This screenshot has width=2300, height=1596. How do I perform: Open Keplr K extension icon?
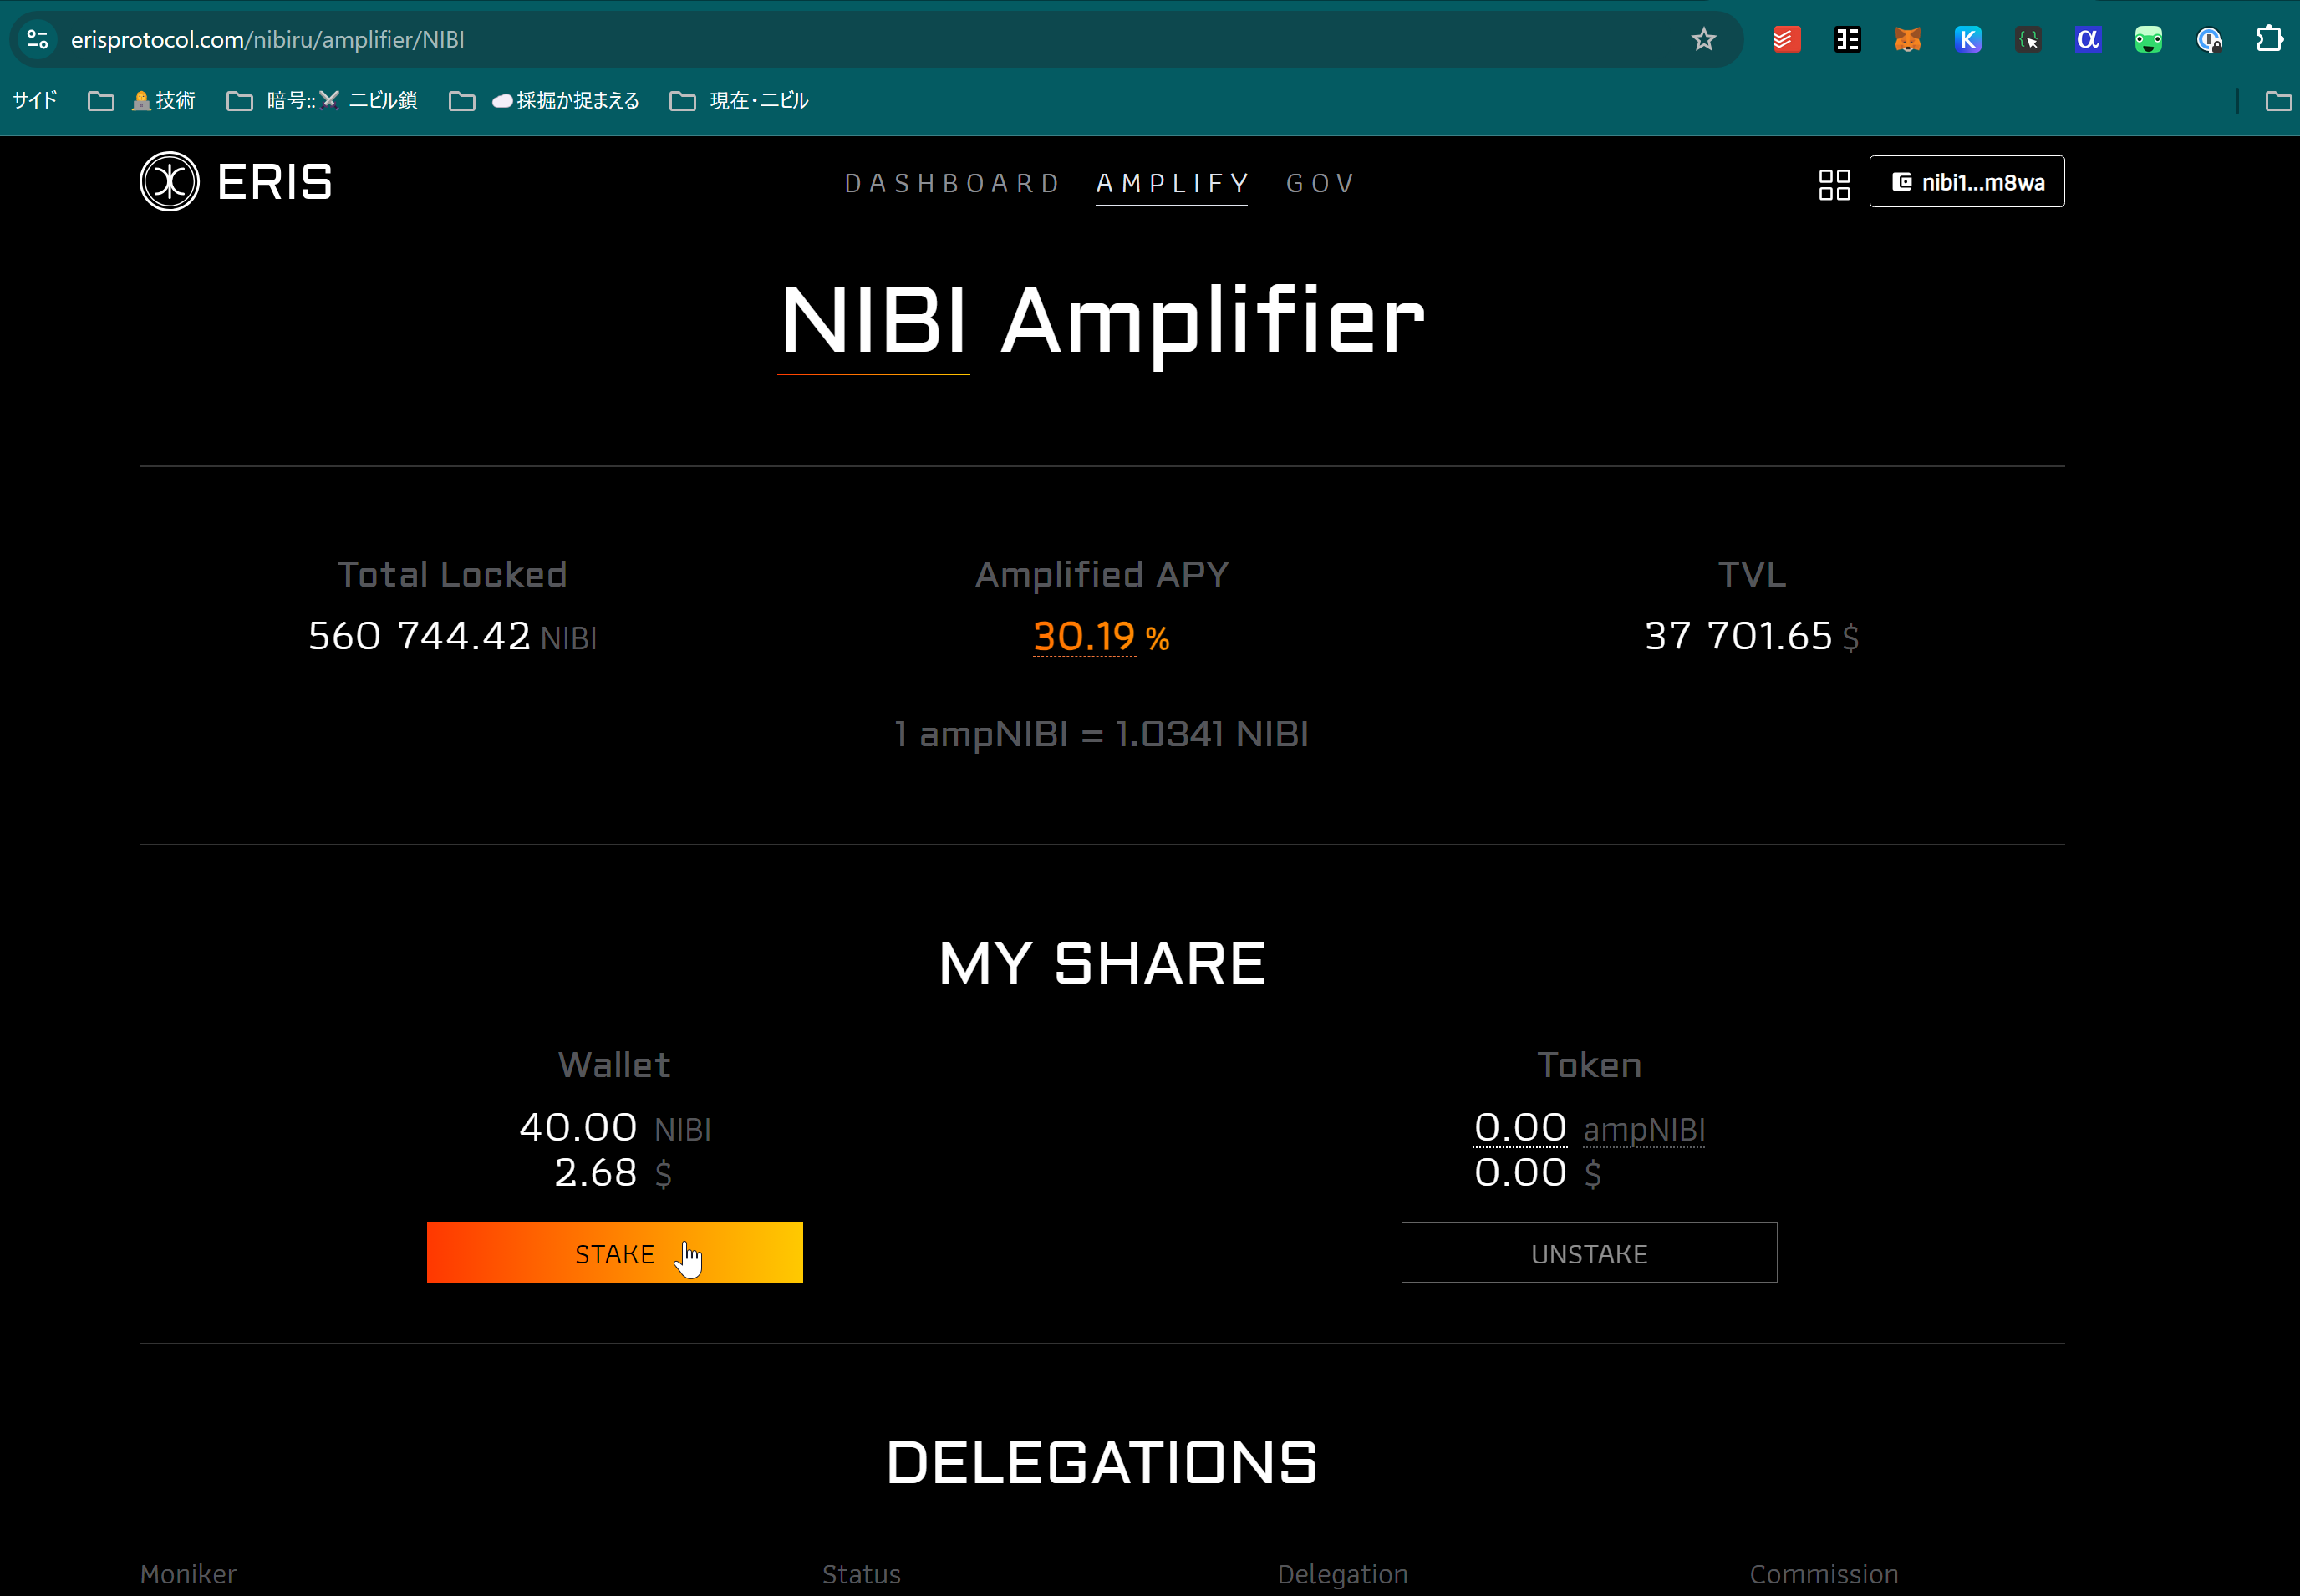click(1967, 40)
